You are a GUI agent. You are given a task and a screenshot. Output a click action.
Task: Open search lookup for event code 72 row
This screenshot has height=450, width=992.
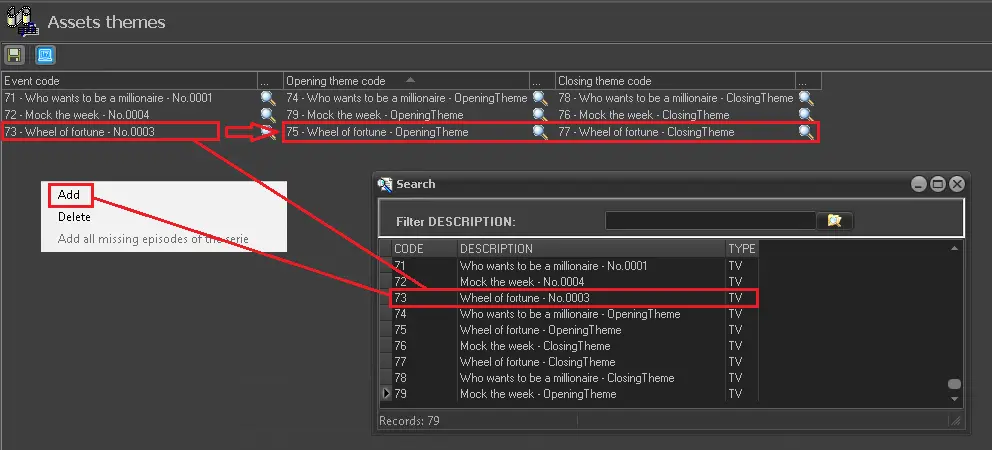[268, 115]
